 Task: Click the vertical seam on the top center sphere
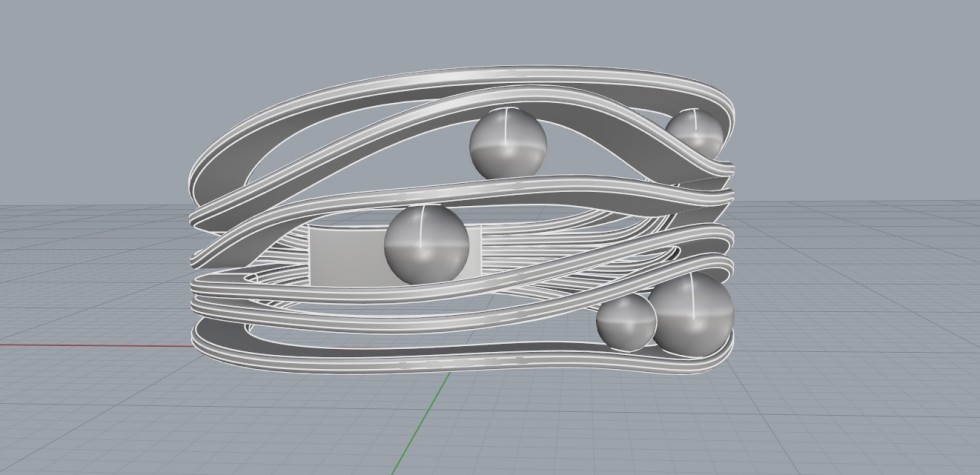(508, 130)
